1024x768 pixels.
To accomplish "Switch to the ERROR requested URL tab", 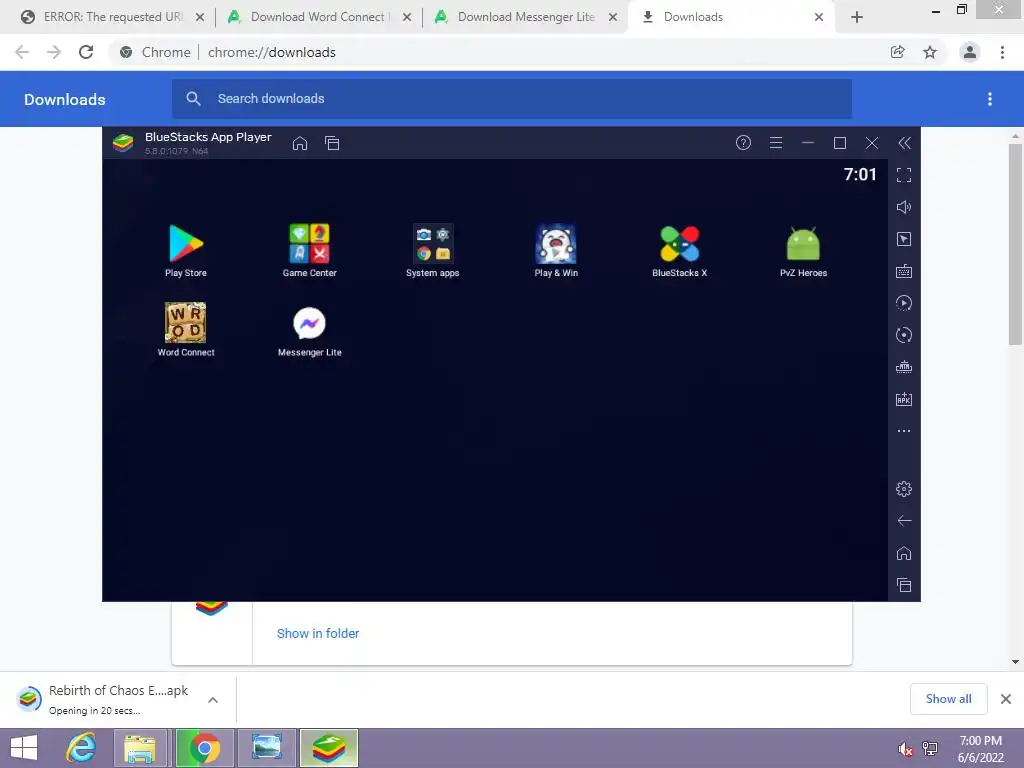I will (x=112, y=17).
